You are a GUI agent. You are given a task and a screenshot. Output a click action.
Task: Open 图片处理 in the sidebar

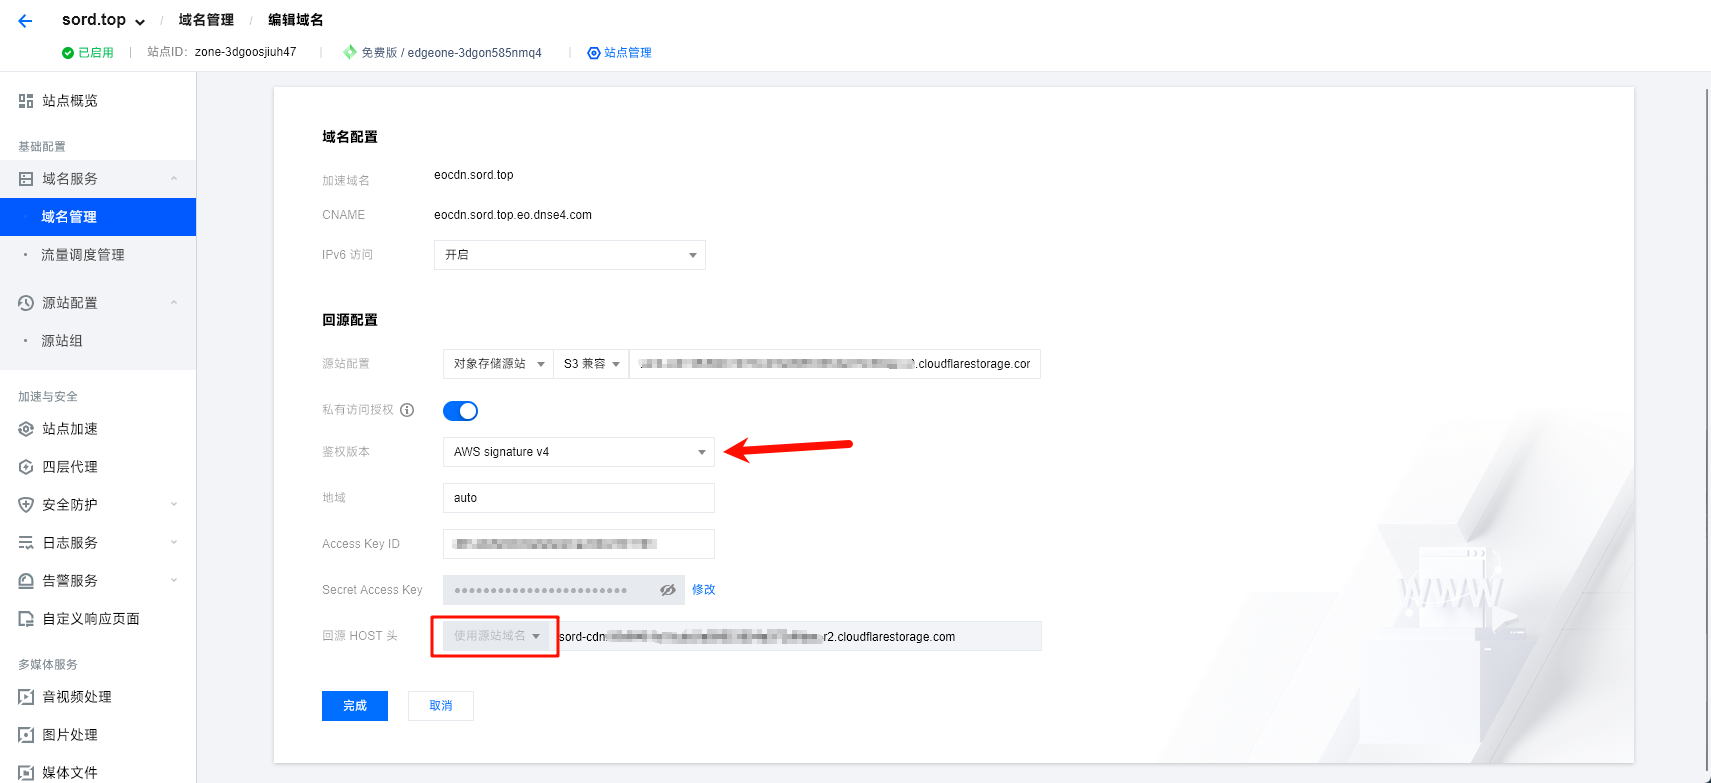click(x=69, y=735)
